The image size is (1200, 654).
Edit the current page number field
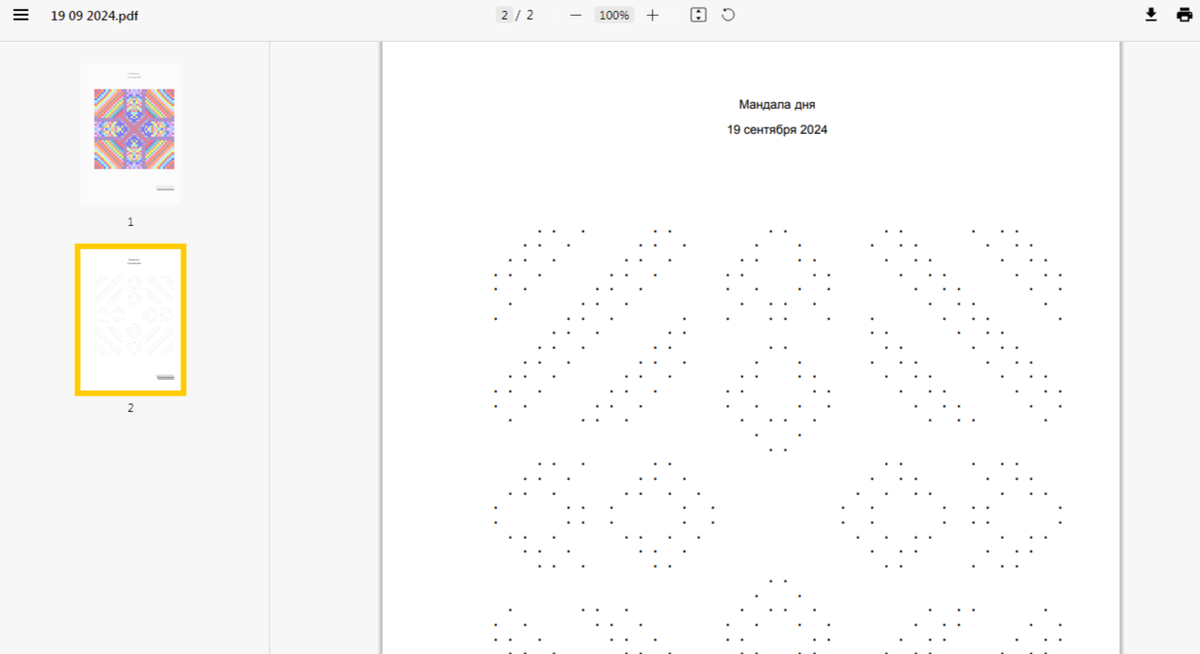tap(505, 15)
